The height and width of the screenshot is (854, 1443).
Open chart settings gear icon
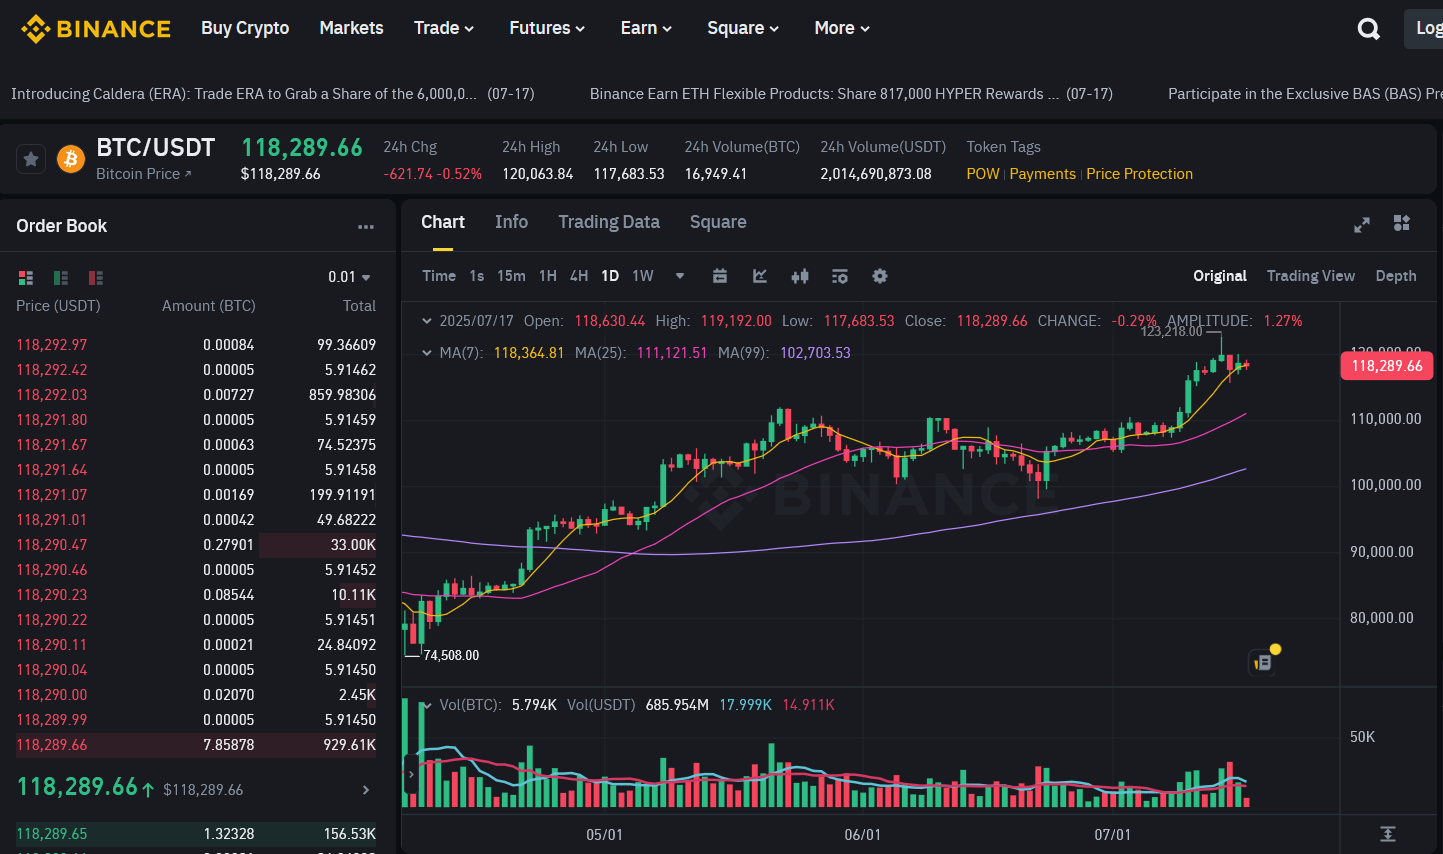coord(880,276)
